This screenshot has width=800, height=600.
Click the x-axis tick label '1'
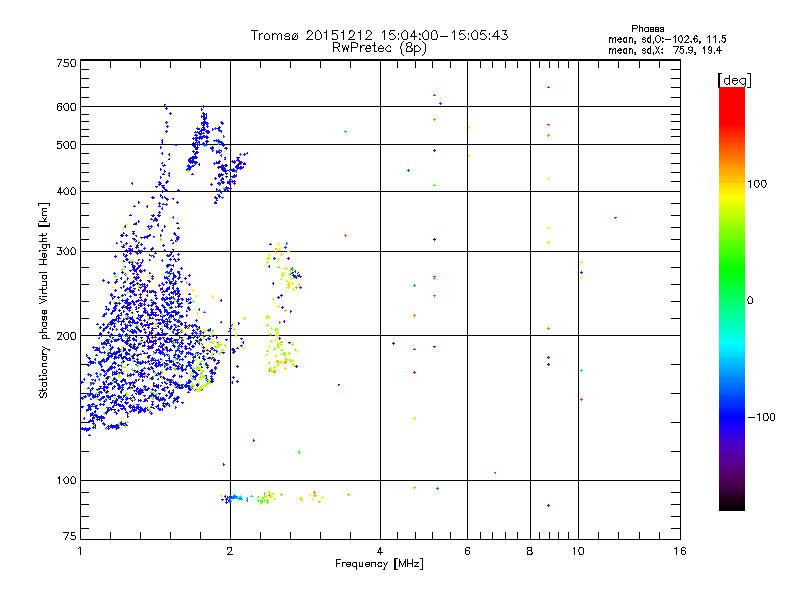[80, 551]
